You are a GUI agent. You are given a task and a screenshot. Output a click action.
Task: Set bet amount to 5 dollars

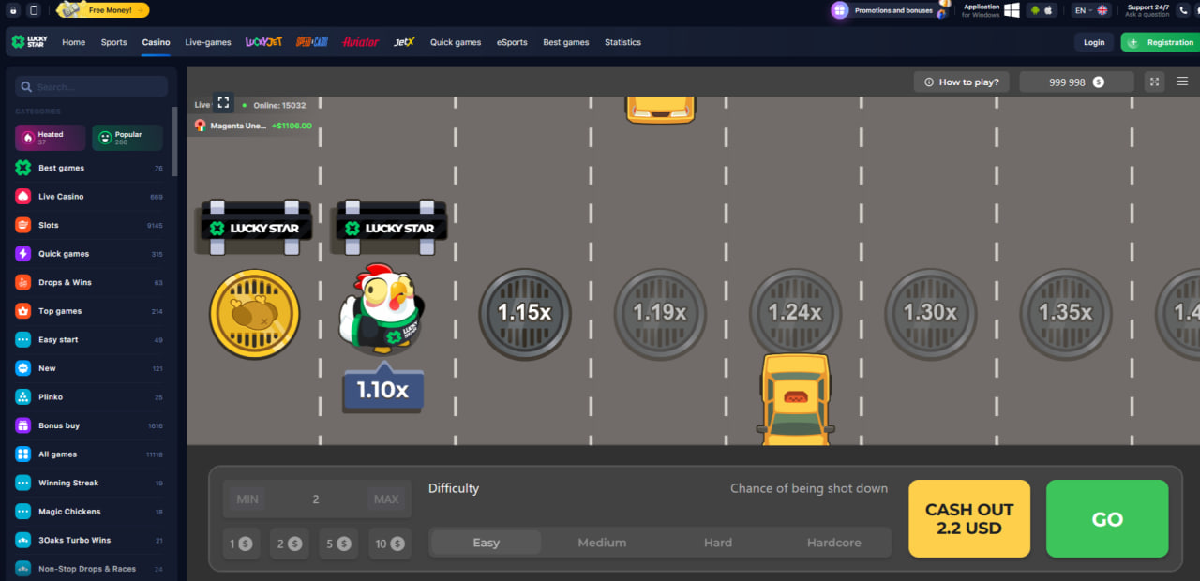[340, 544]
